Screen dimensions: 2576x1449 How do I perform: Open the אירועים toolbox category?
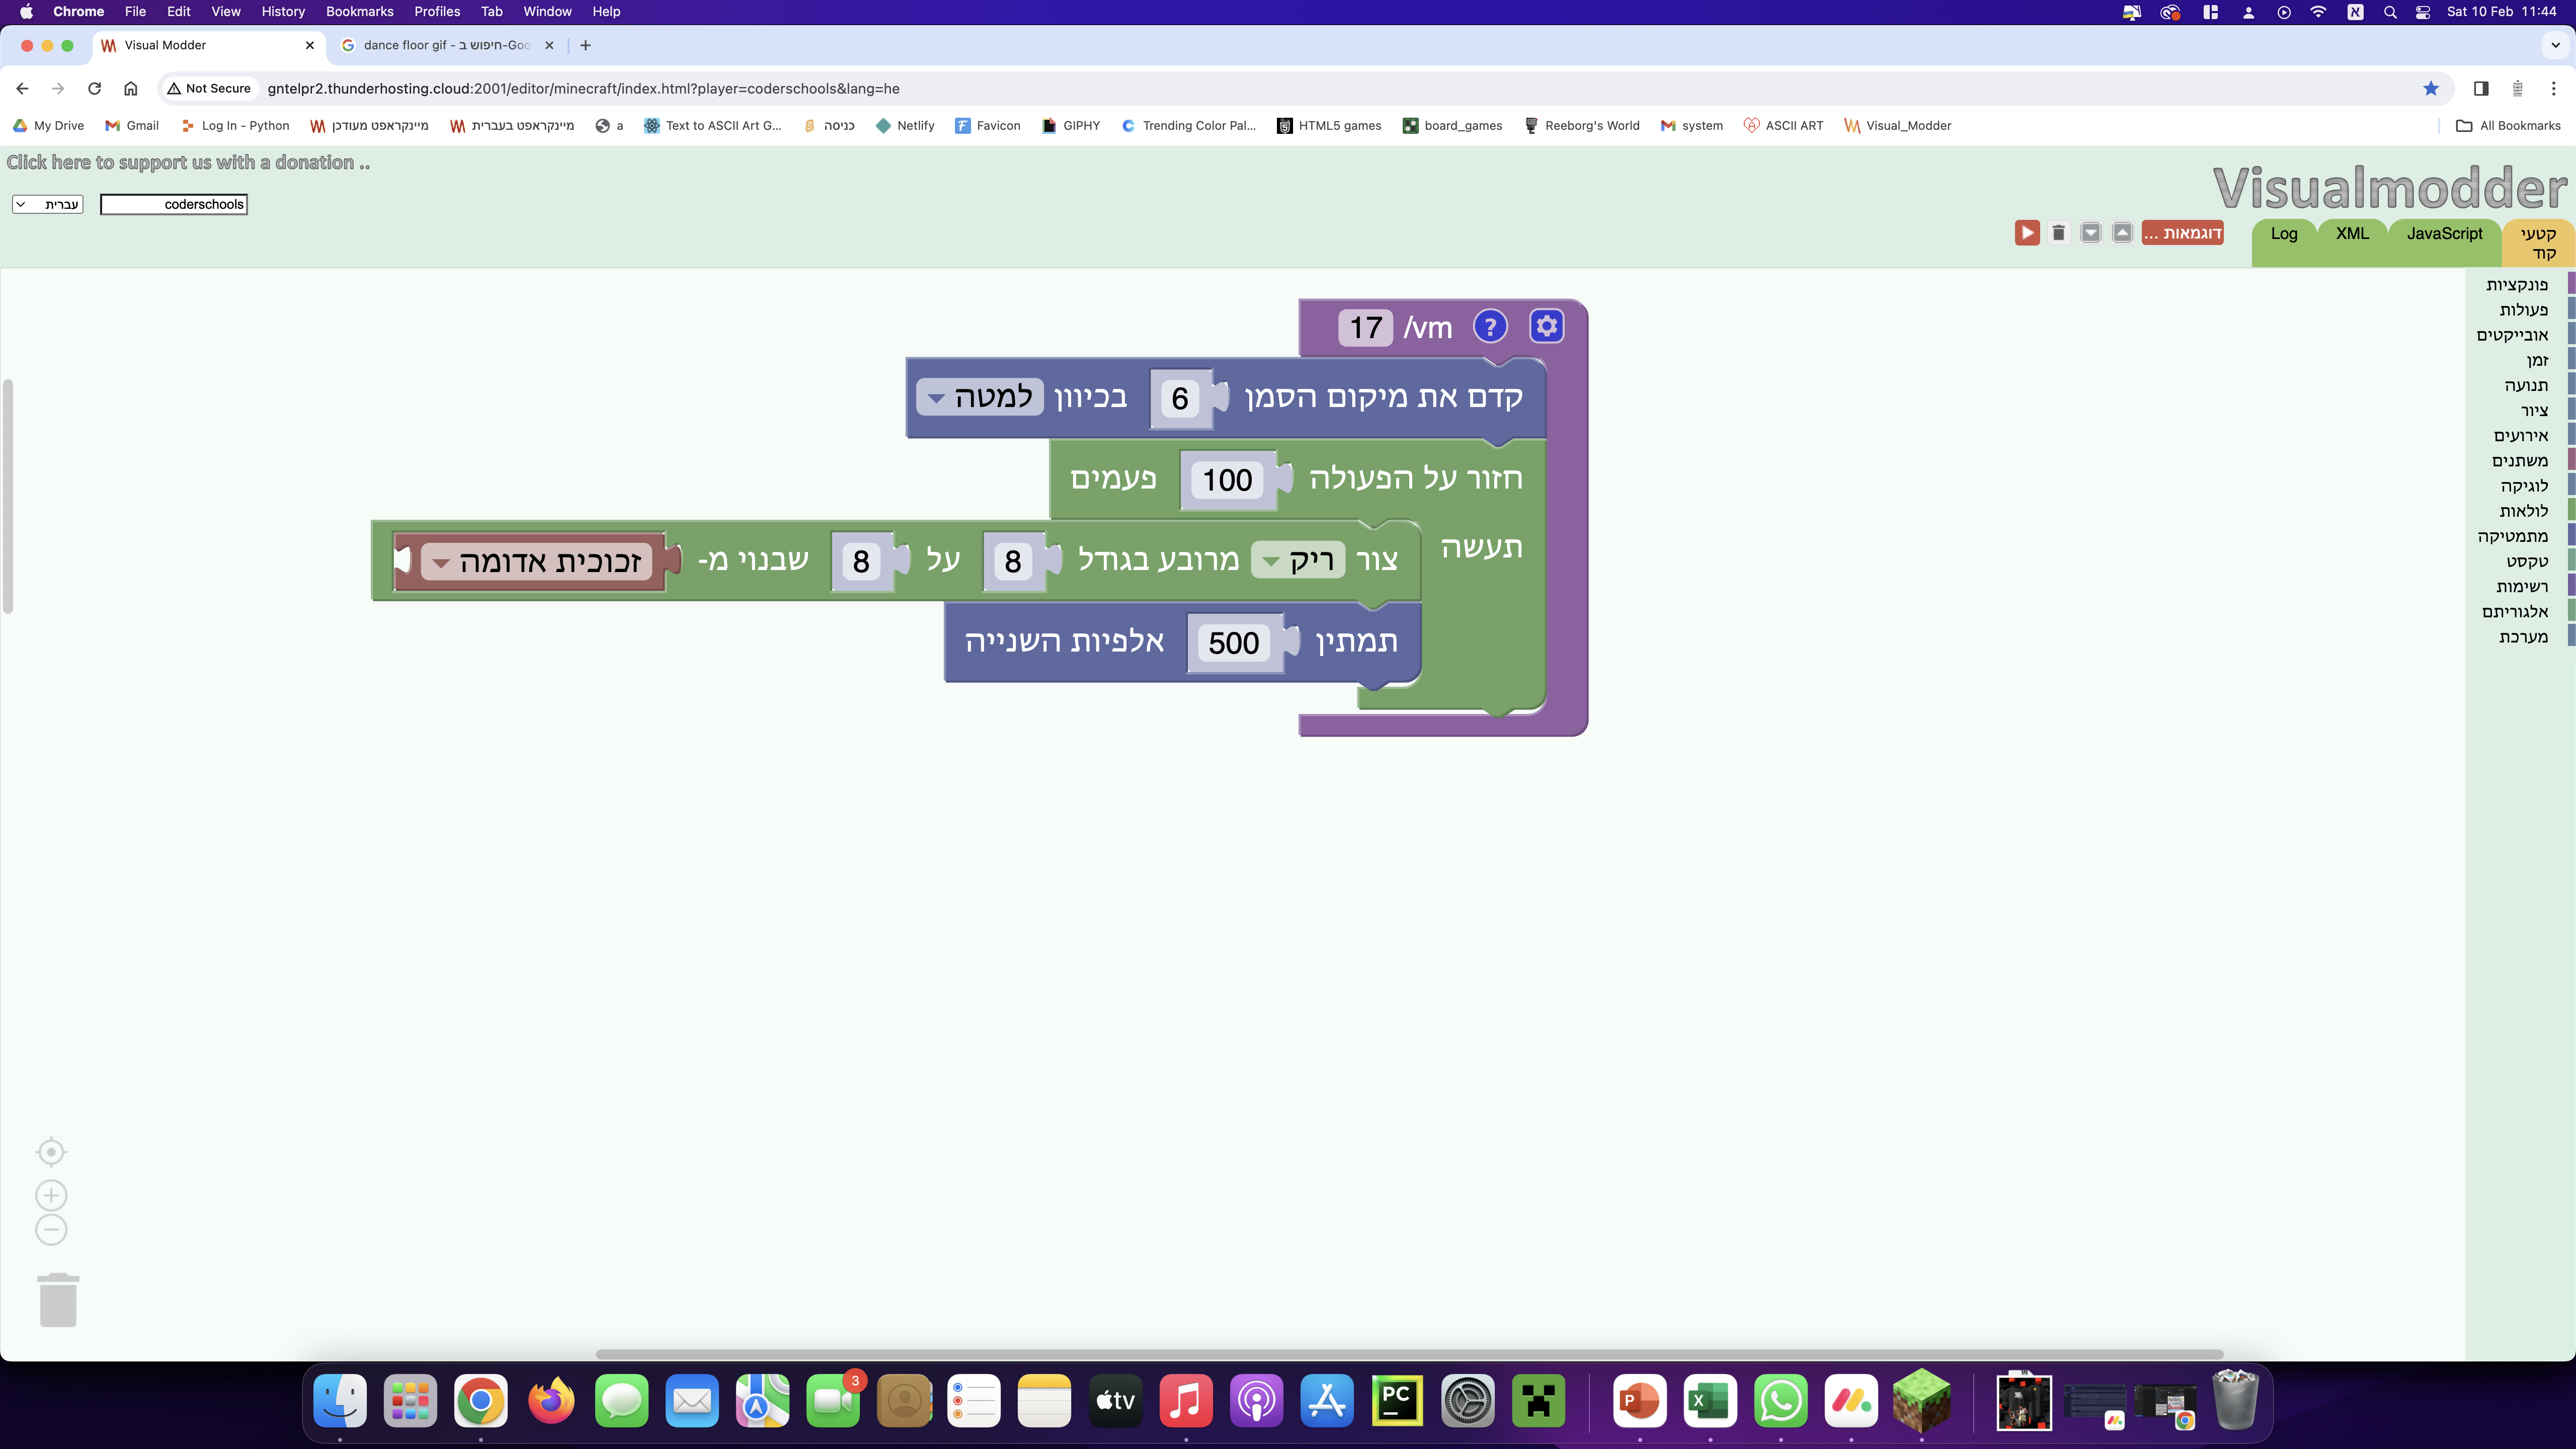click(2521, 435)
